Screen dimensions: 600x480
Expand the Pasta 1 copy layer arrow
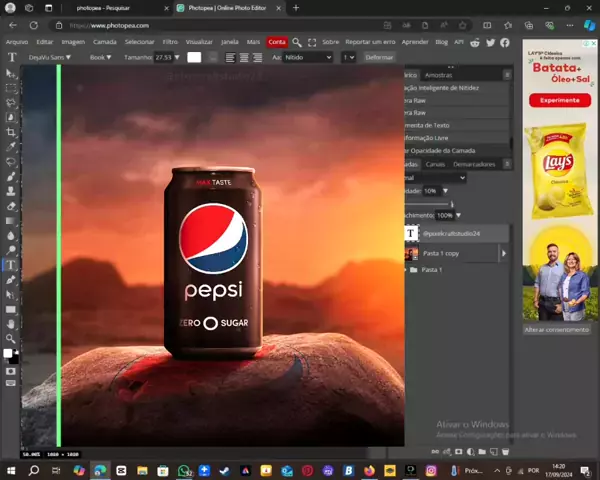[504, 253]
